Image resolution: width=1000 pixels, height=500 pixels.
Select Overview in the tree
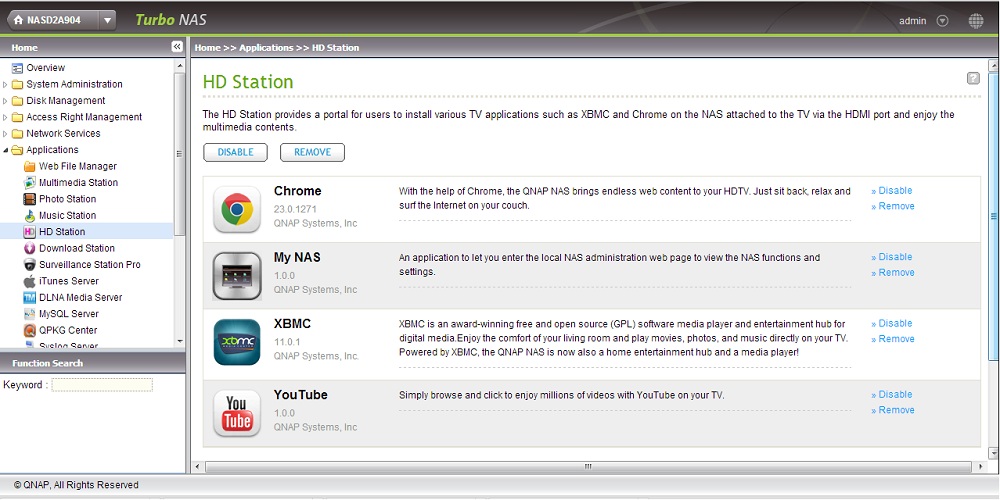[45, 68]
